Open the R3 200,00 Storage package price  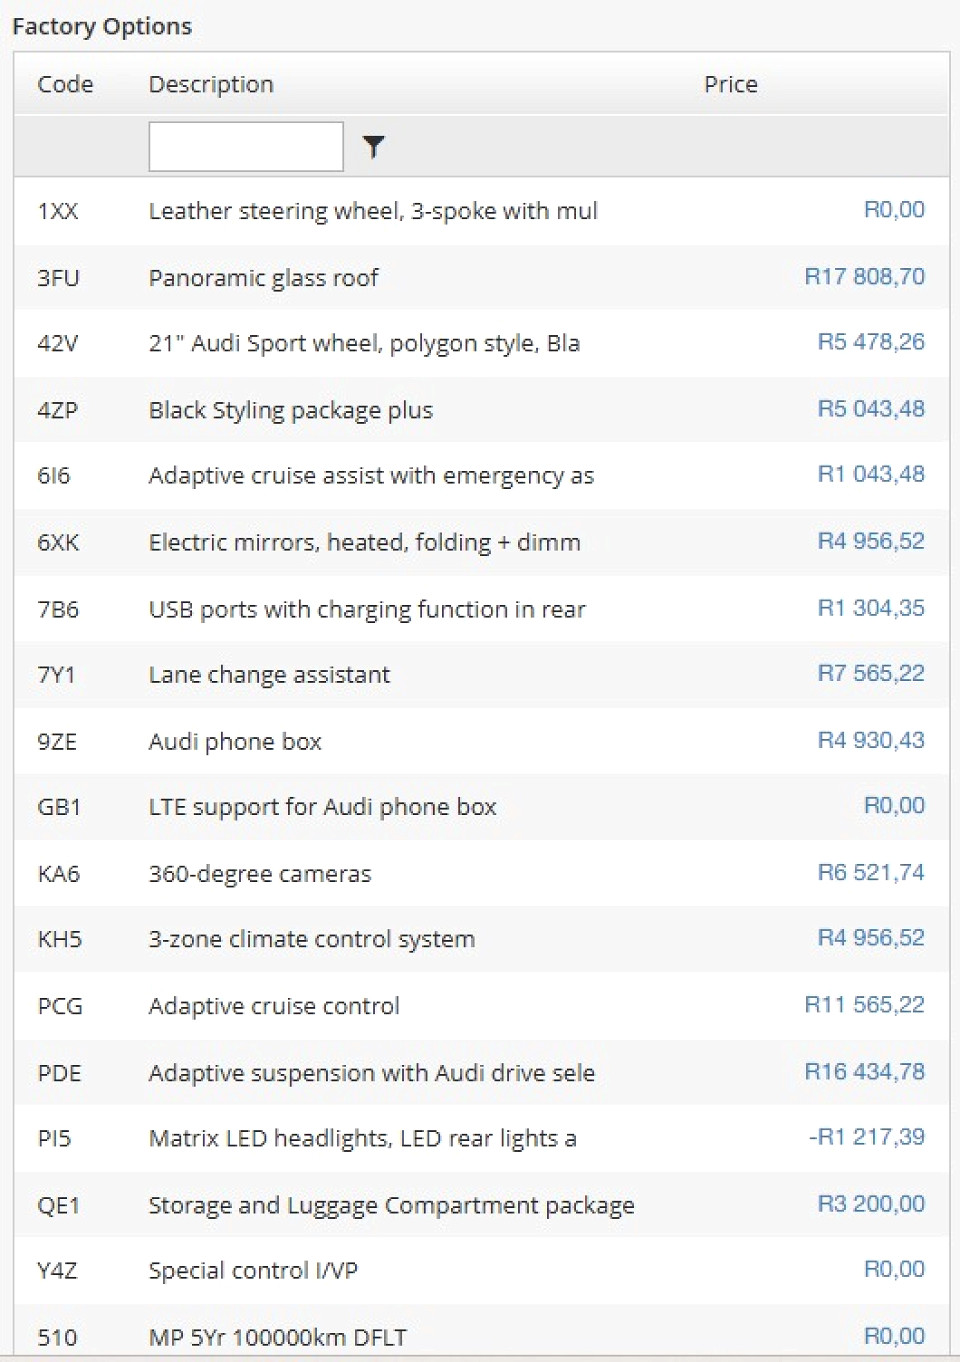(x=870, y=1204)
